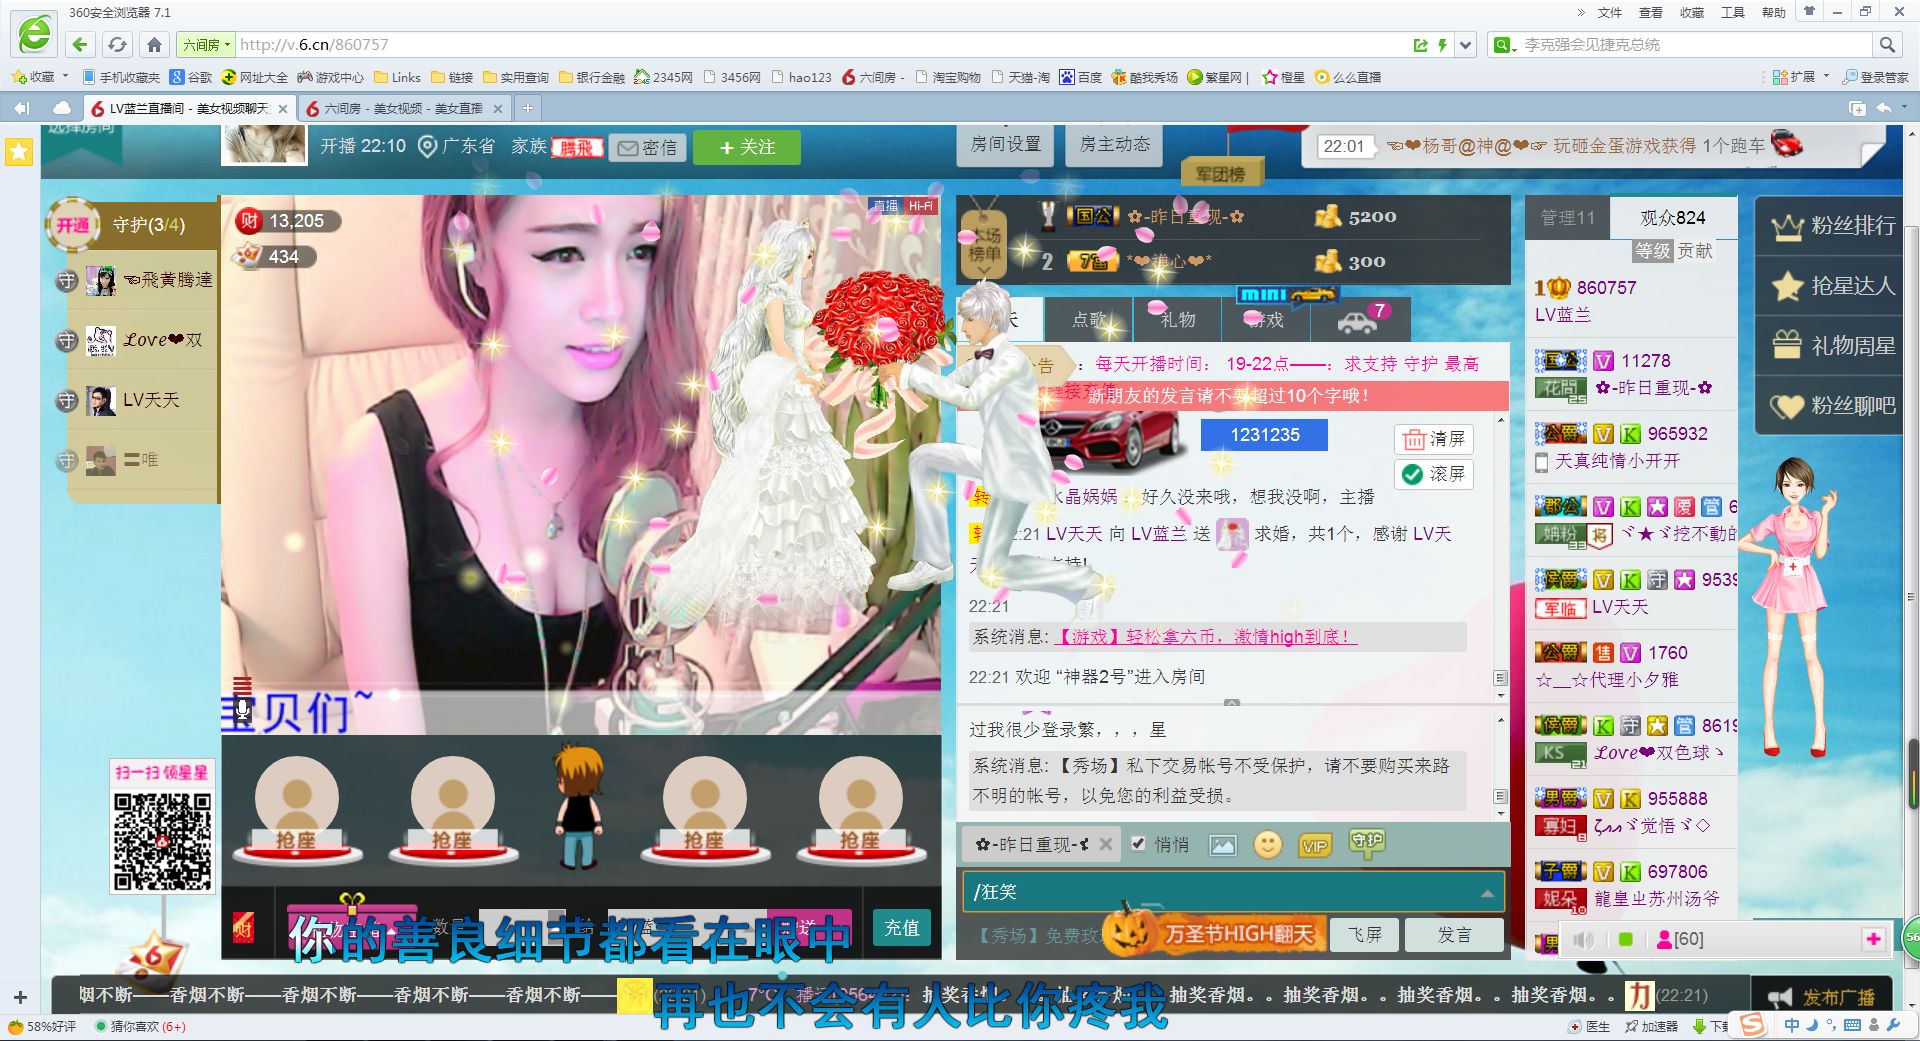Open the 查看 menu
The width and height of the screenshot is (1920, 1041).
pyautogui.click(x=1650, y=12)
